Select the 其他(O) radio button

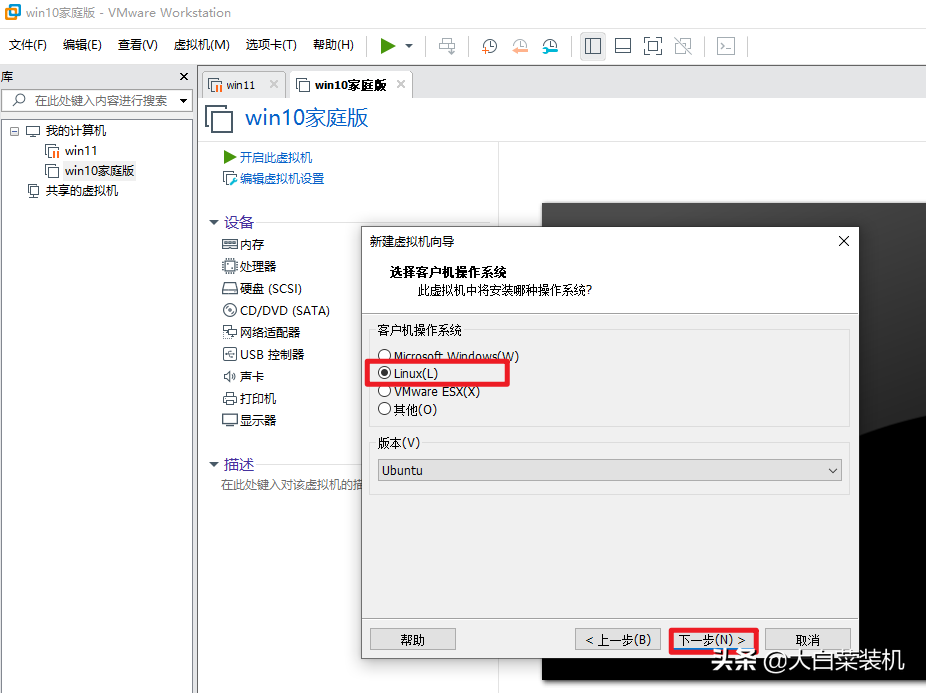tap(384, 409)
